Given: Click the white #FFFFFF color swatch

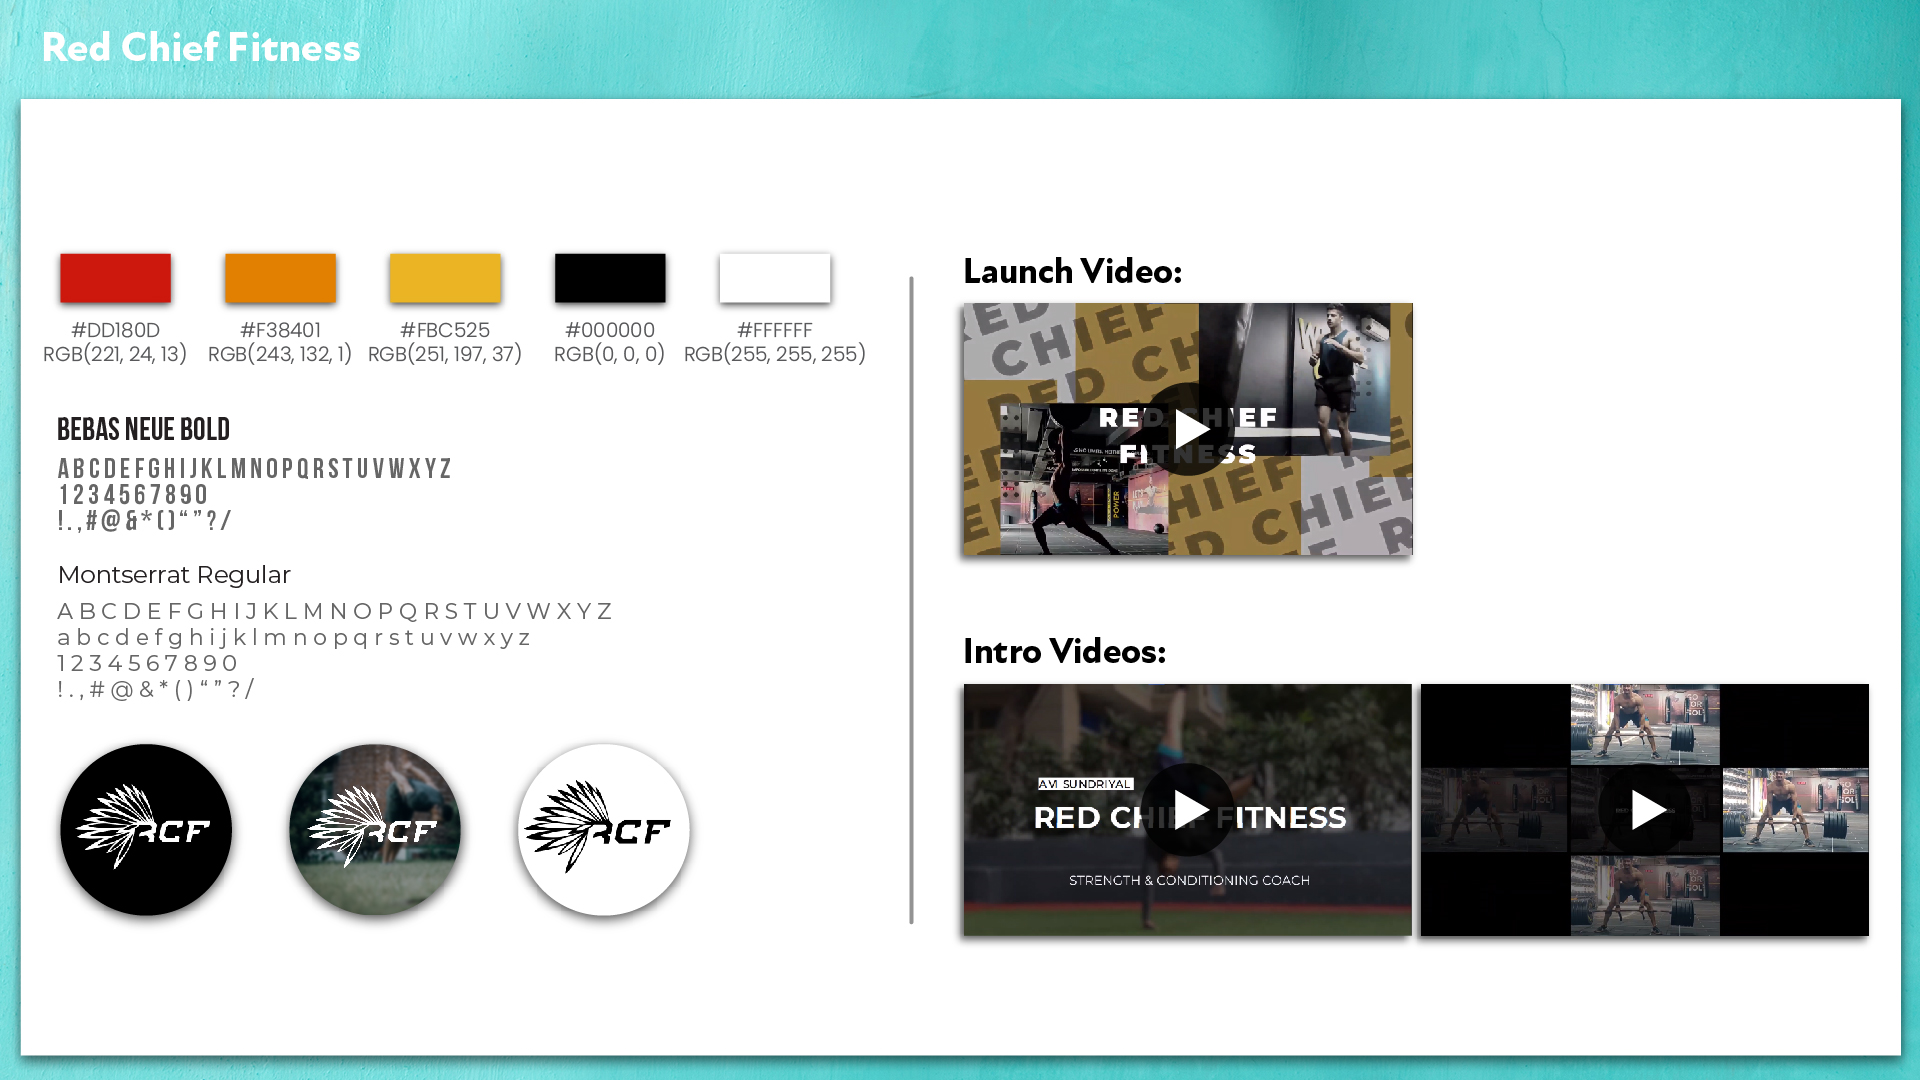Looking at the screenshot, I should pos(775,278).
